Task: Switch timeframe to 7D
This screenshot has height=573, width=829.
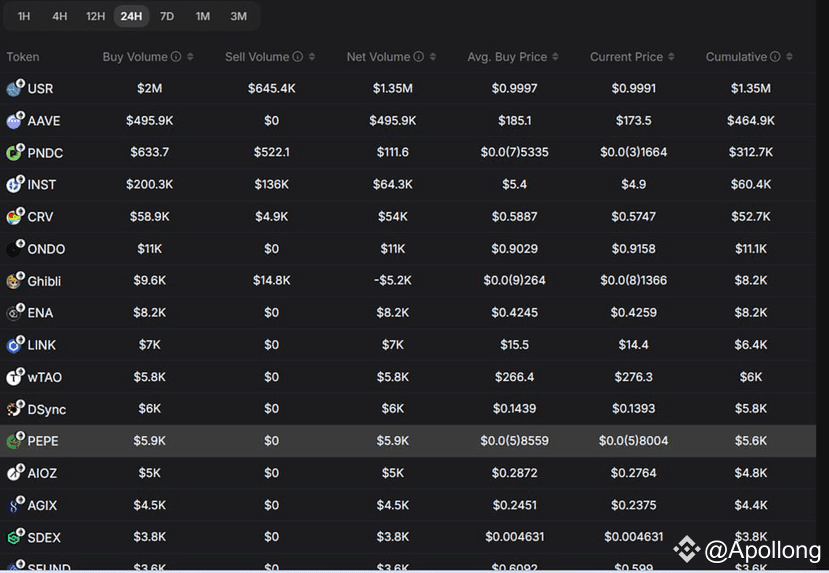Action: point(167,16)
